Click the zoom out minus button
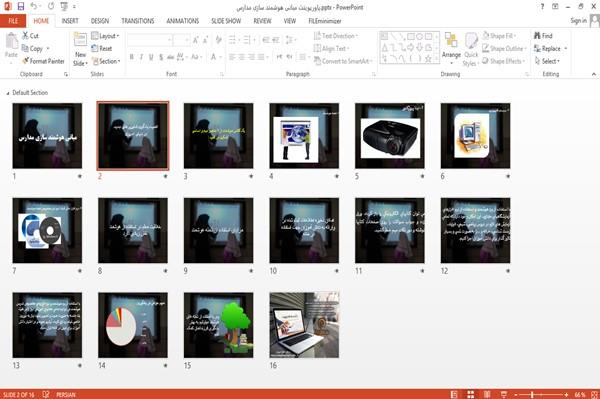 pos(516,394)
